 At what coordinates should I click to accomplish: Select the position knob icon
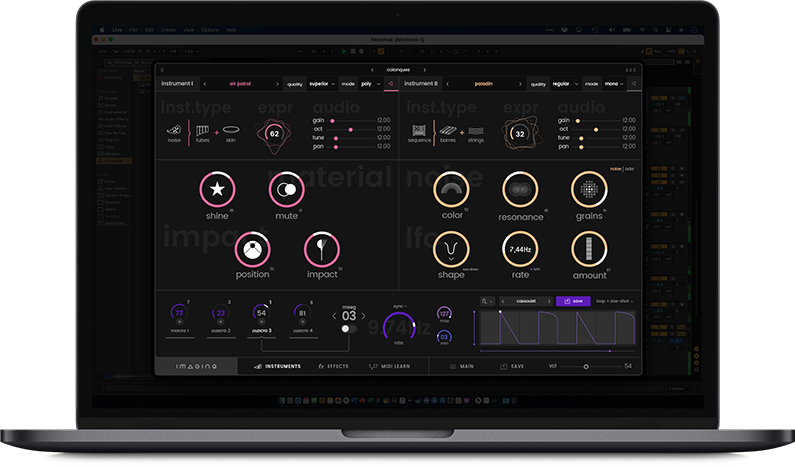tap(252, 250)
